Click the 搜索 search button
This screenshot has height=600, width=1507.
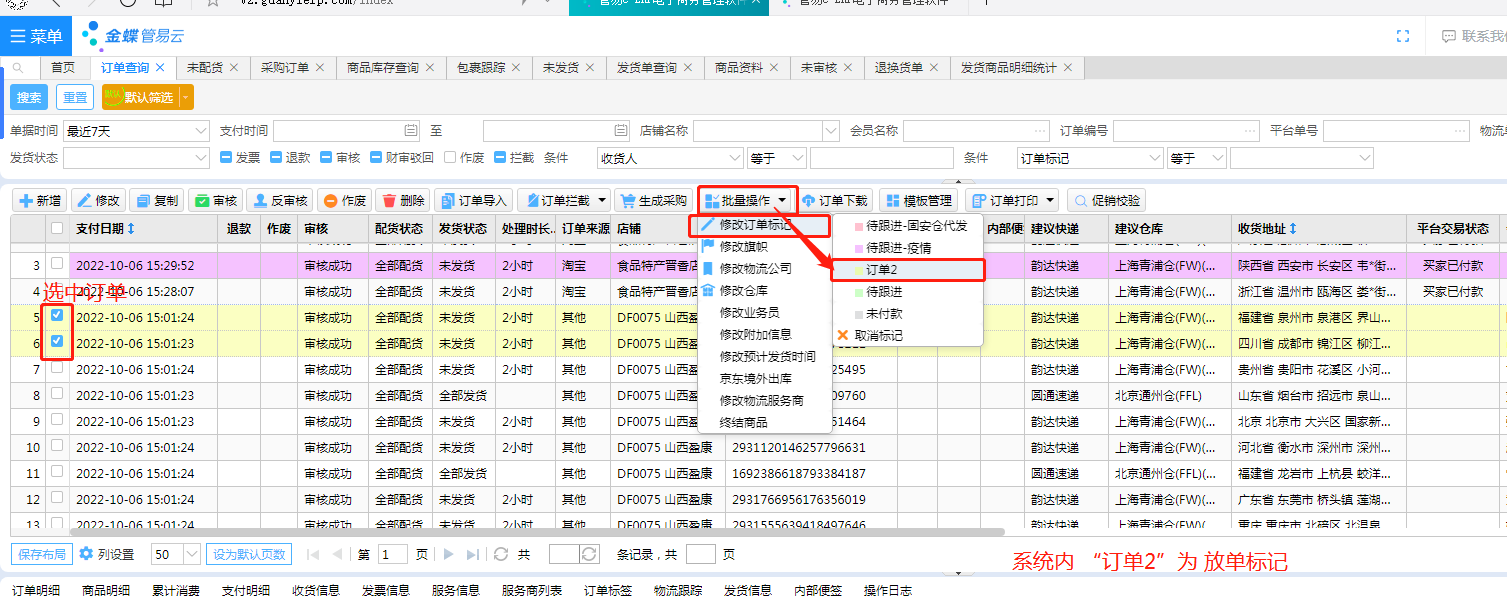click(x=29, y=97)
